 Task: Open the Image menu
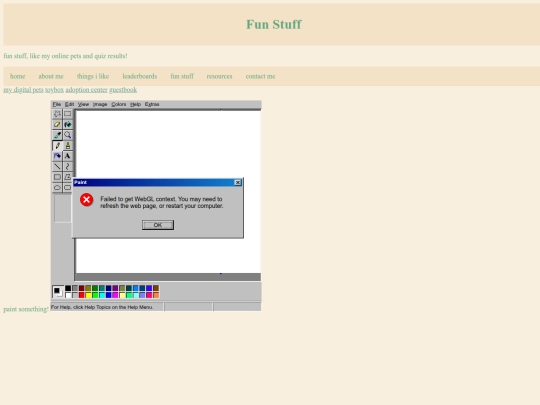[x=100, y=104]
